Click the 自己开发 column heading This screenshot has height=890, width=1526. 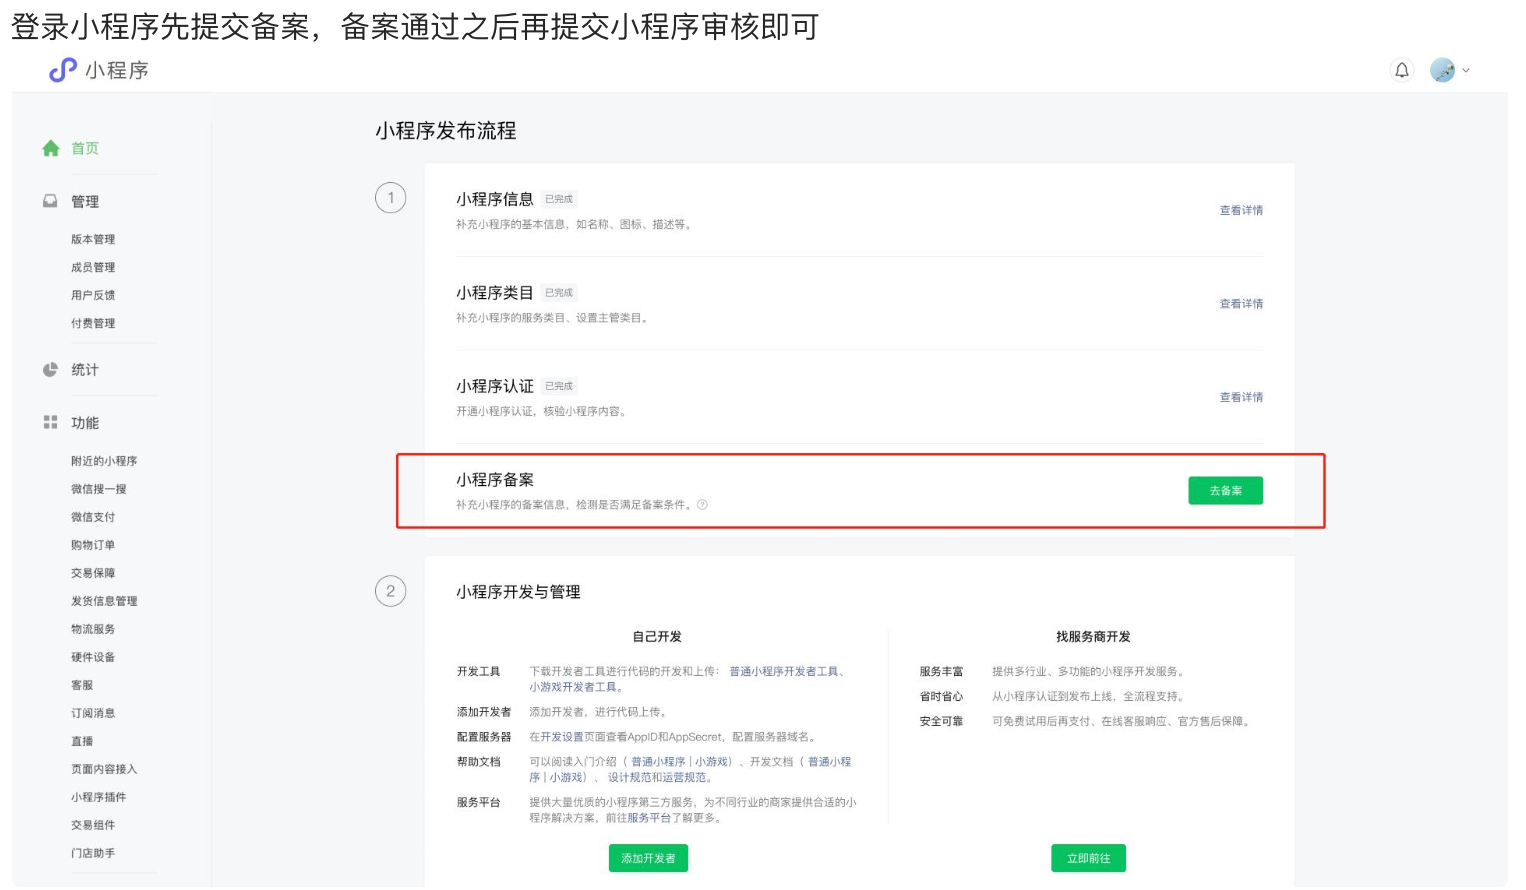coord(657,637)
